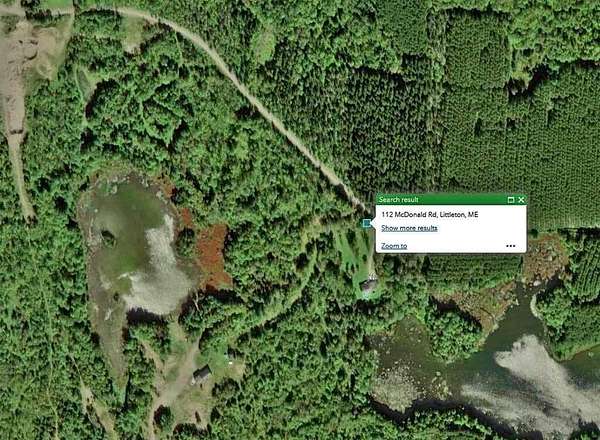The height and width of the screenshot is (440, 600).
Task: Close the Search result popup
Action: [521, 200]
